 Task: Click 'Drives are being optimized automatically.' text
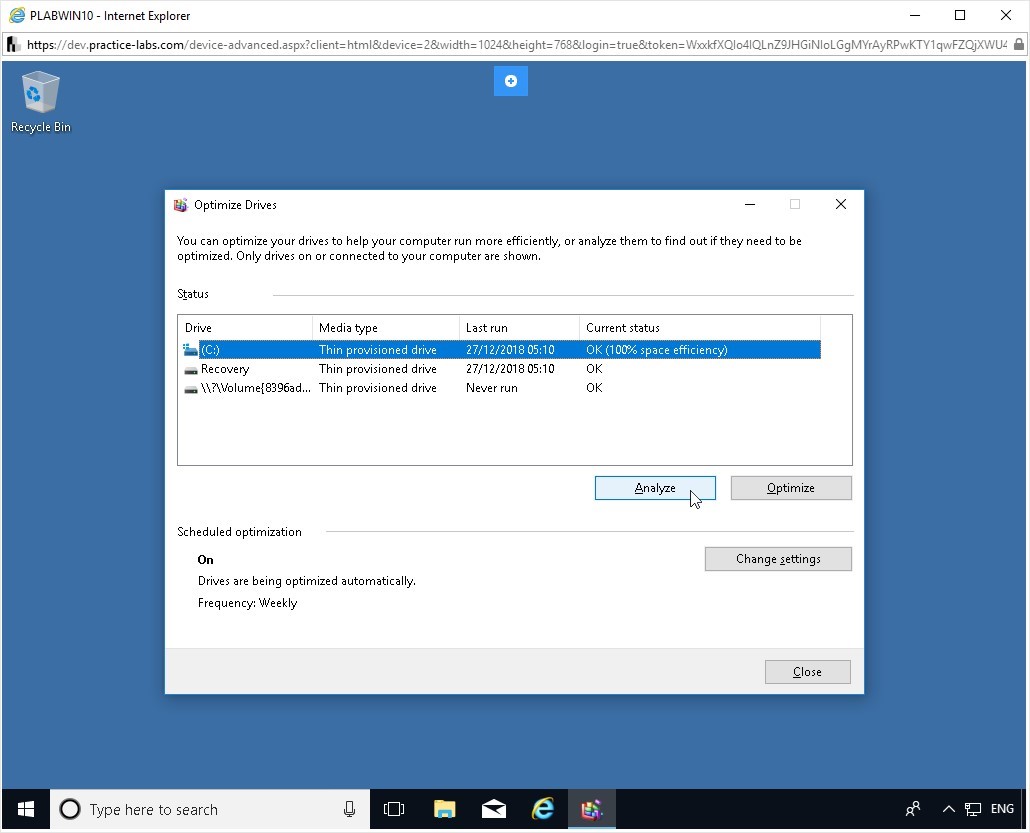tap(307, 581)
